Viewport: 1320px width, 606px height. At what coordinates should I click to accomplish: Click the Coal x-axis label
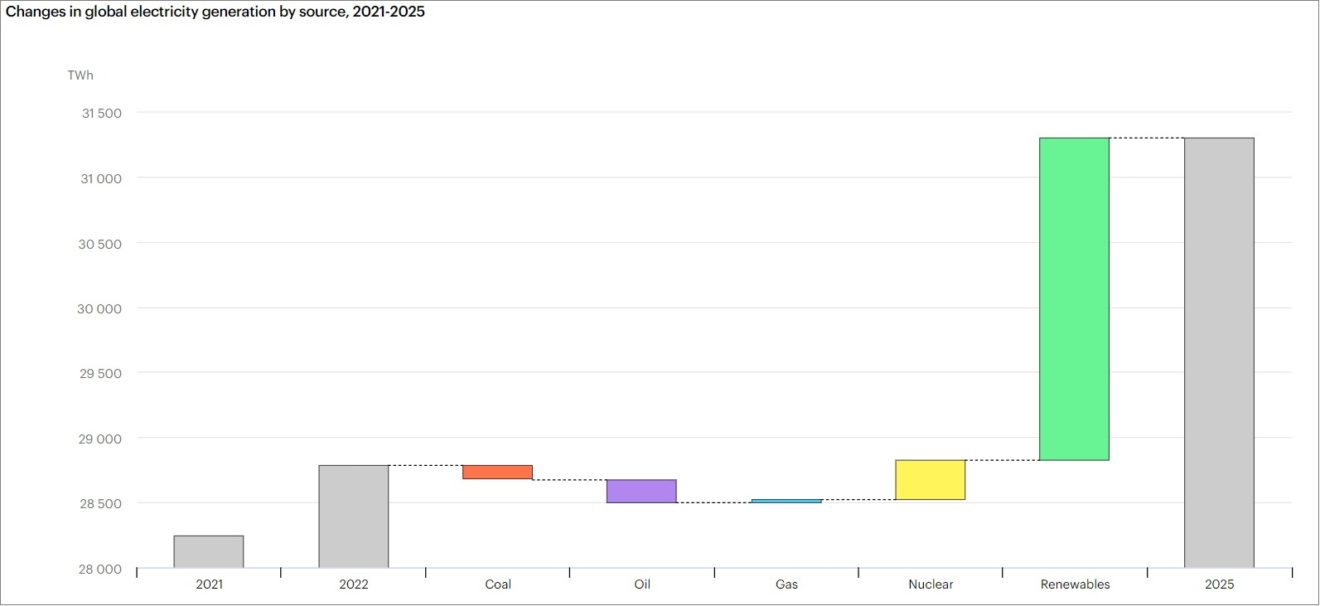497,584
